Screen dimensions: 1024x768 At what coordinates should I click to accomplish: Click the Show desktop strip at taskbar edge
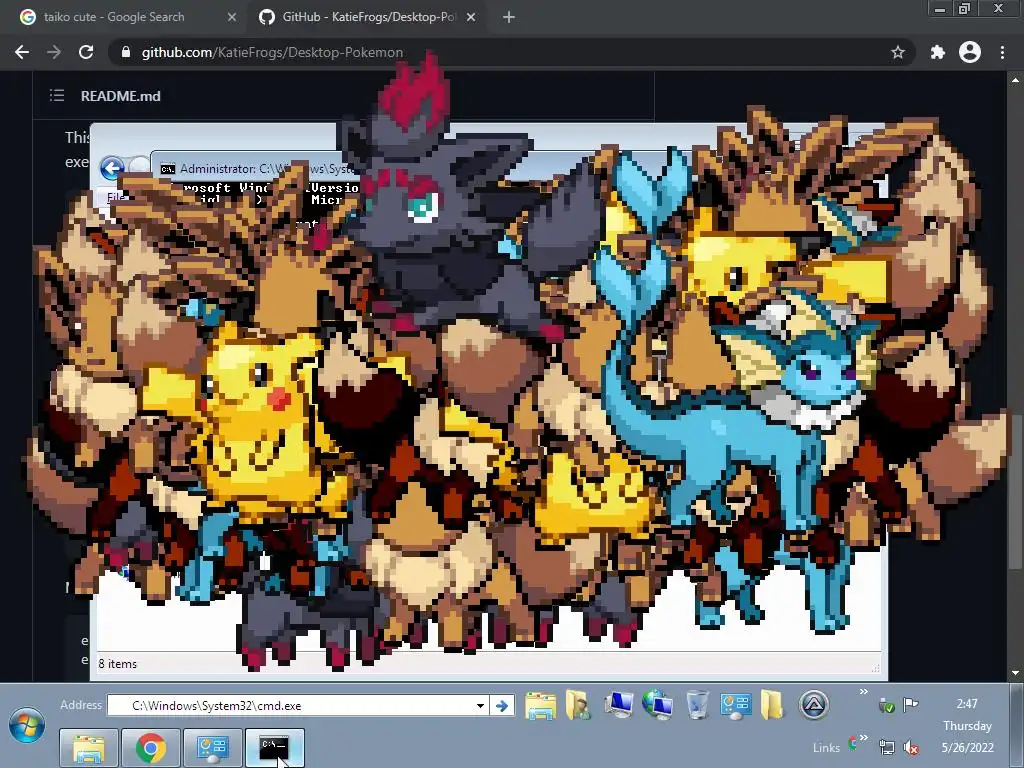(x=1017, y=726)
